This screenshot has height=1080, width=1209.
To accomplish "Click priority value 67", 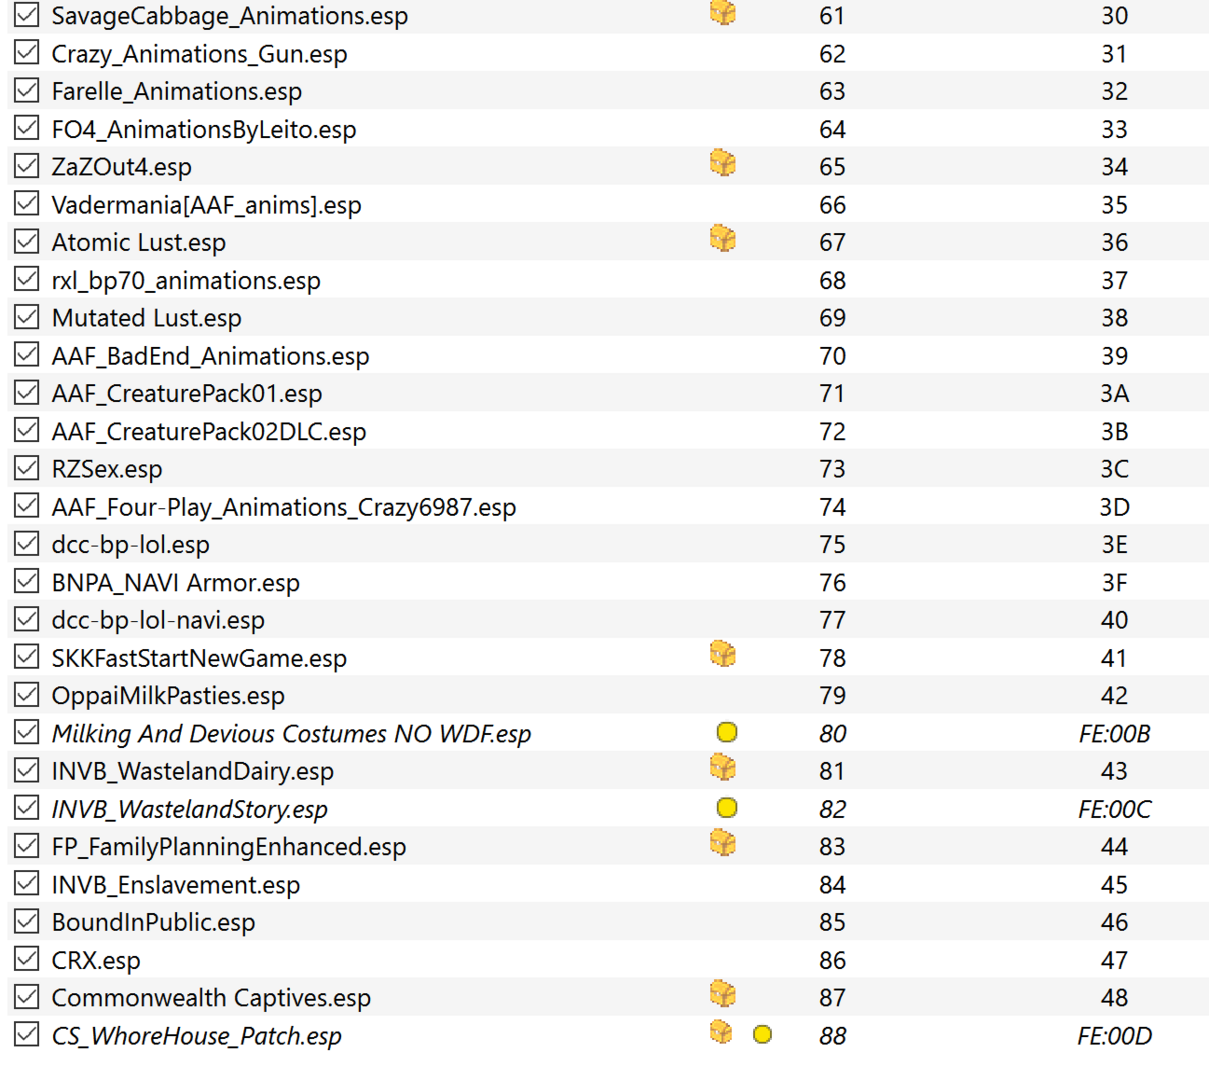I will [x=832, y=242].
